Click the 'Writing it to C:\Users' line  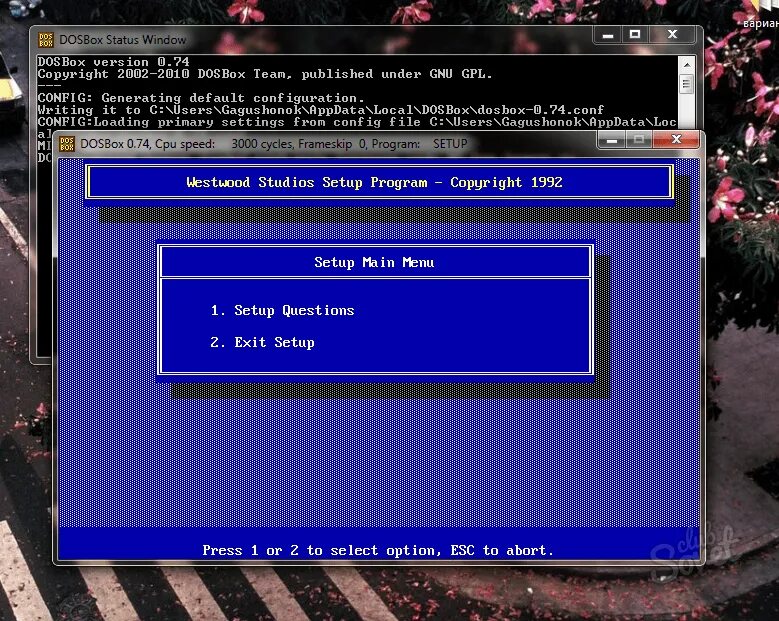point(321,110)
